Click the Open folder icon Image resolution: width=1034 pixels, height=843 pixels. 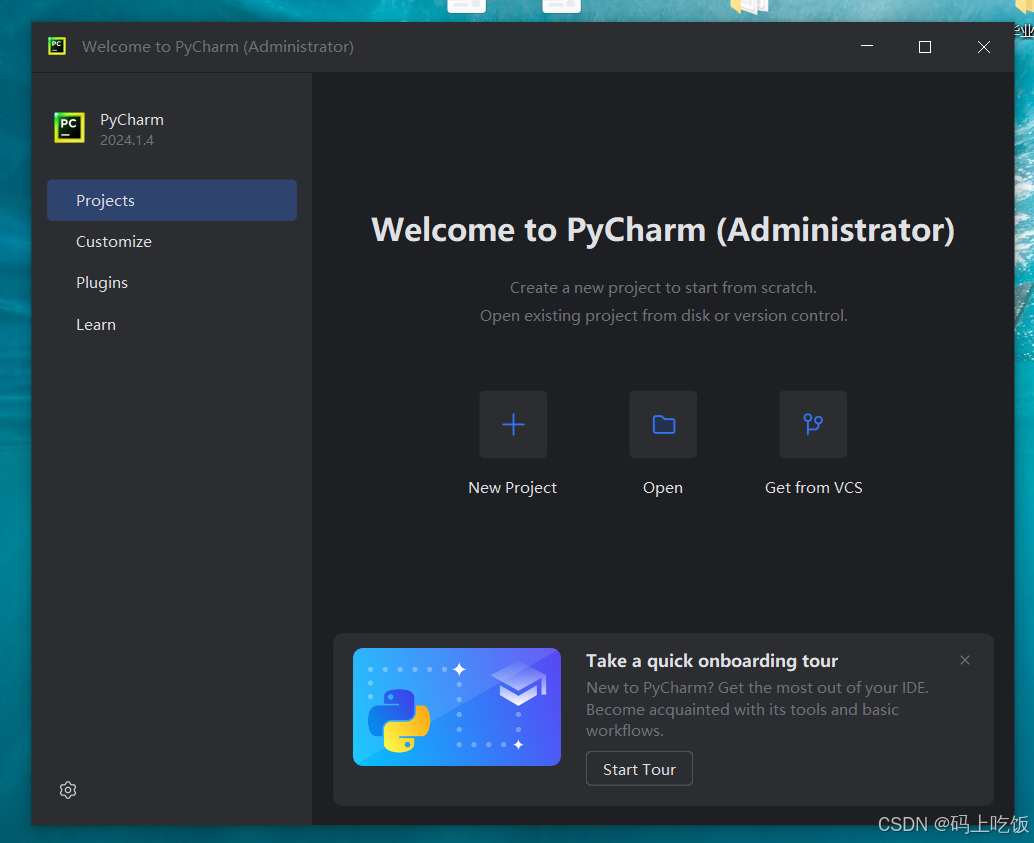663,424
